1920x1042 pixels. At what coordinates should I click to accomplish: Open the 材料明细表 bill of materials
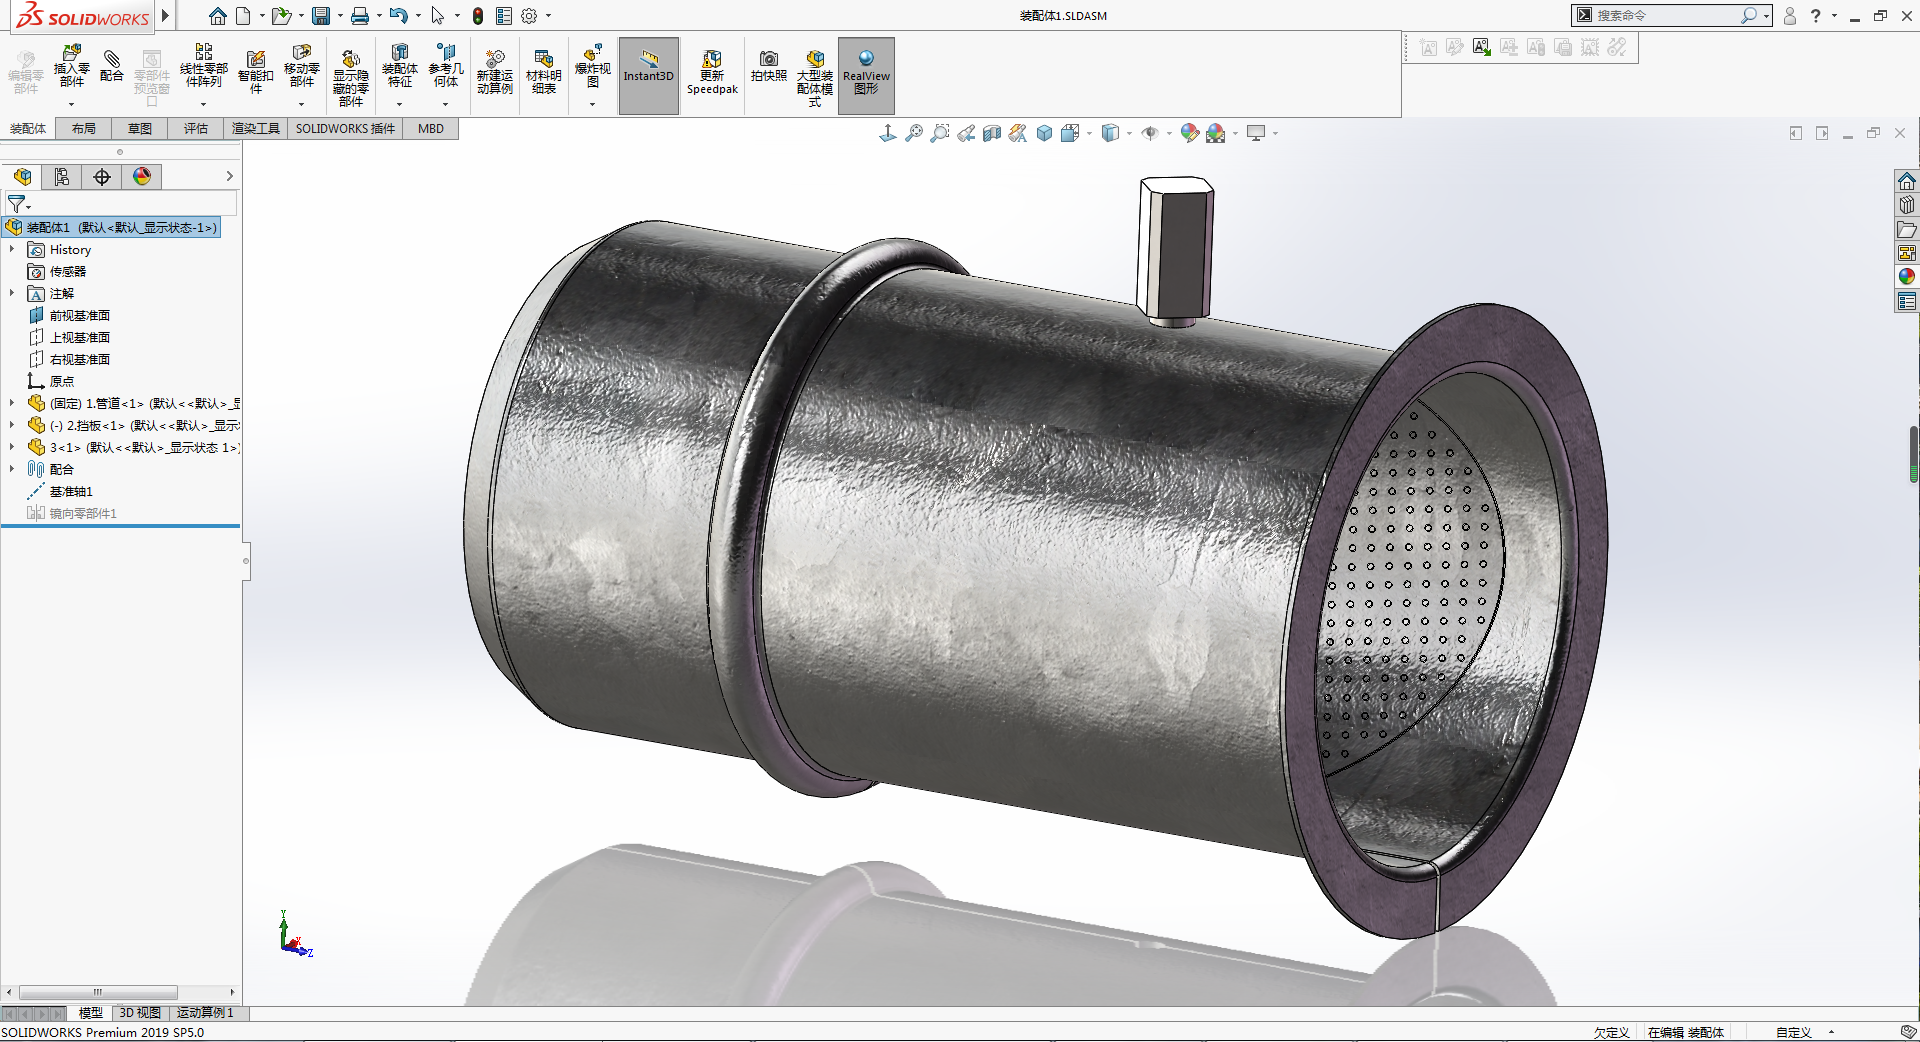543,72
